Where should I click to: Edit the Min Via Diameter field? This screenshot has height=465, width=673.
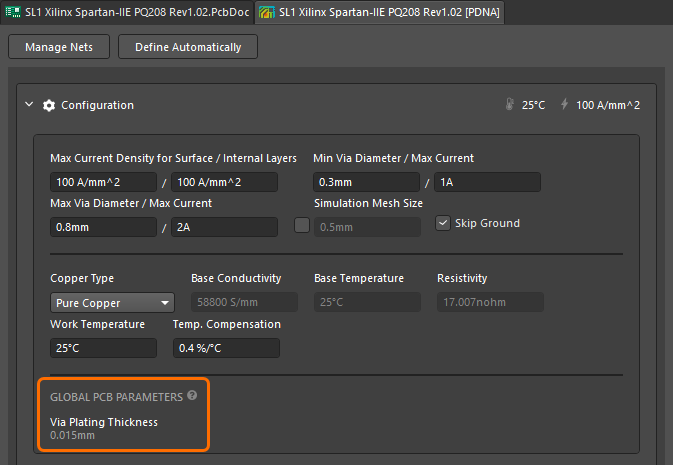pyautogui.click(x=366, y=182)
